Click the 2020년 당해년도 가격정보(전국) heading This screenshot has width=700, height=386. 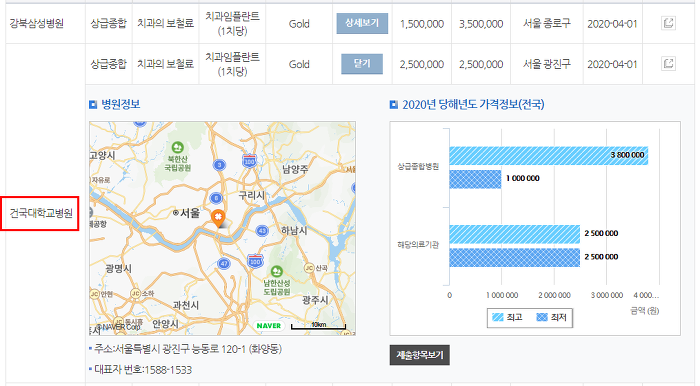(473, 104)
